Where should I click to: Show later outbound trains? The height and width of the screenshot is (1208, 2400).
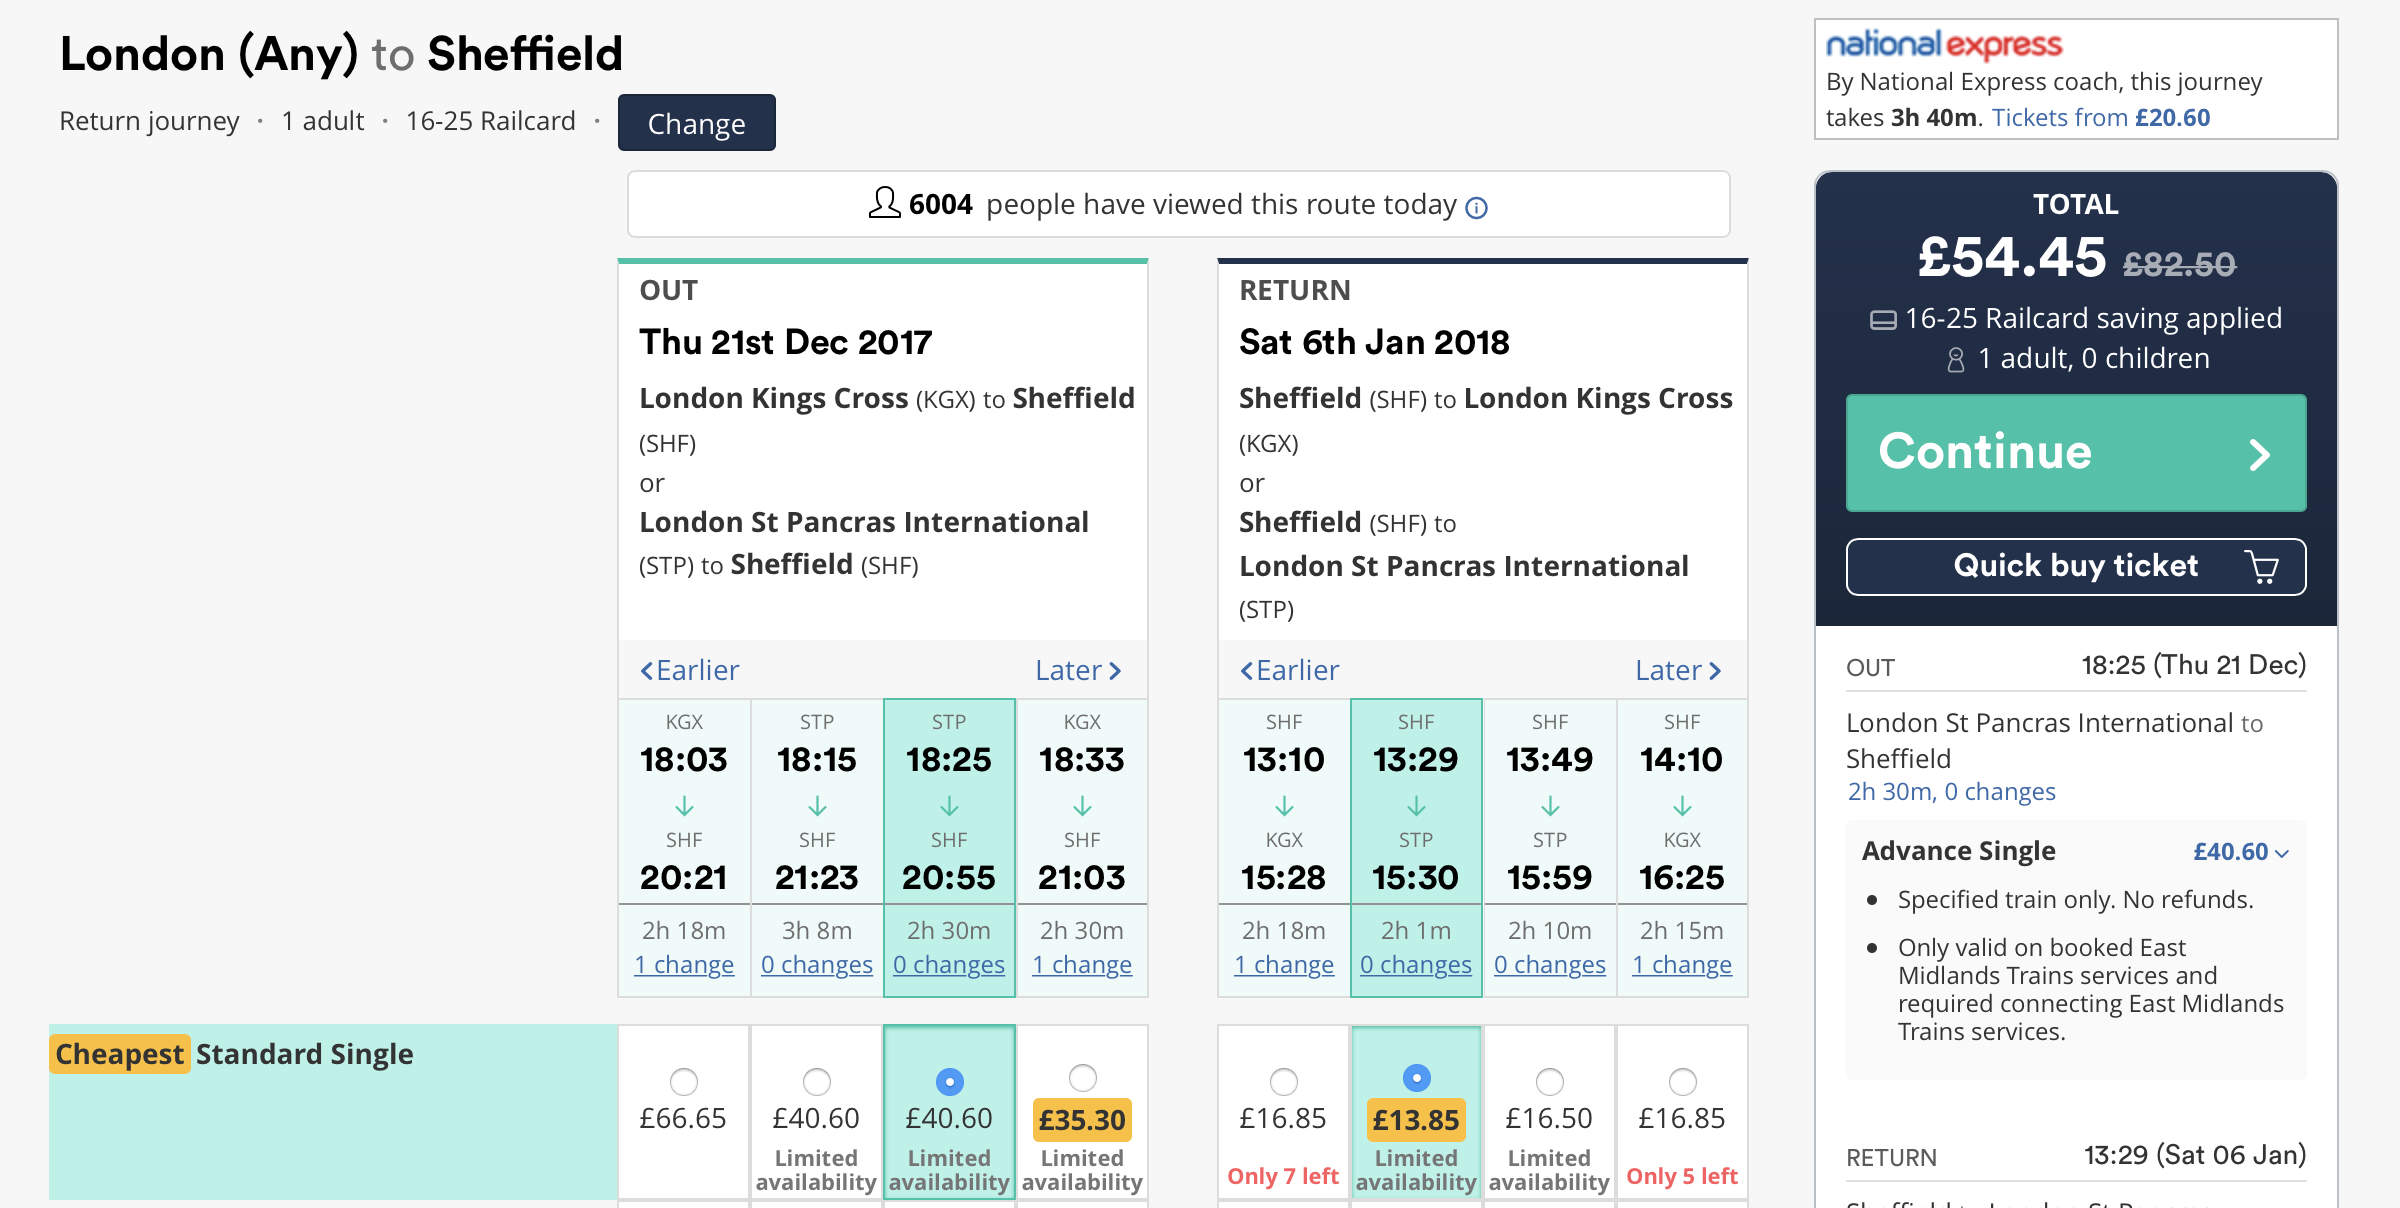(x=1078, y=670)
